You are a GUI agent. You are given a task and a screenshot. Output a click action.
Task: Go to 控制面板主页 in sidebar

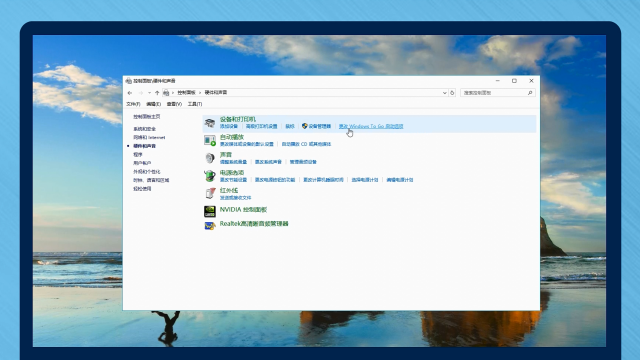coord(147,117)
